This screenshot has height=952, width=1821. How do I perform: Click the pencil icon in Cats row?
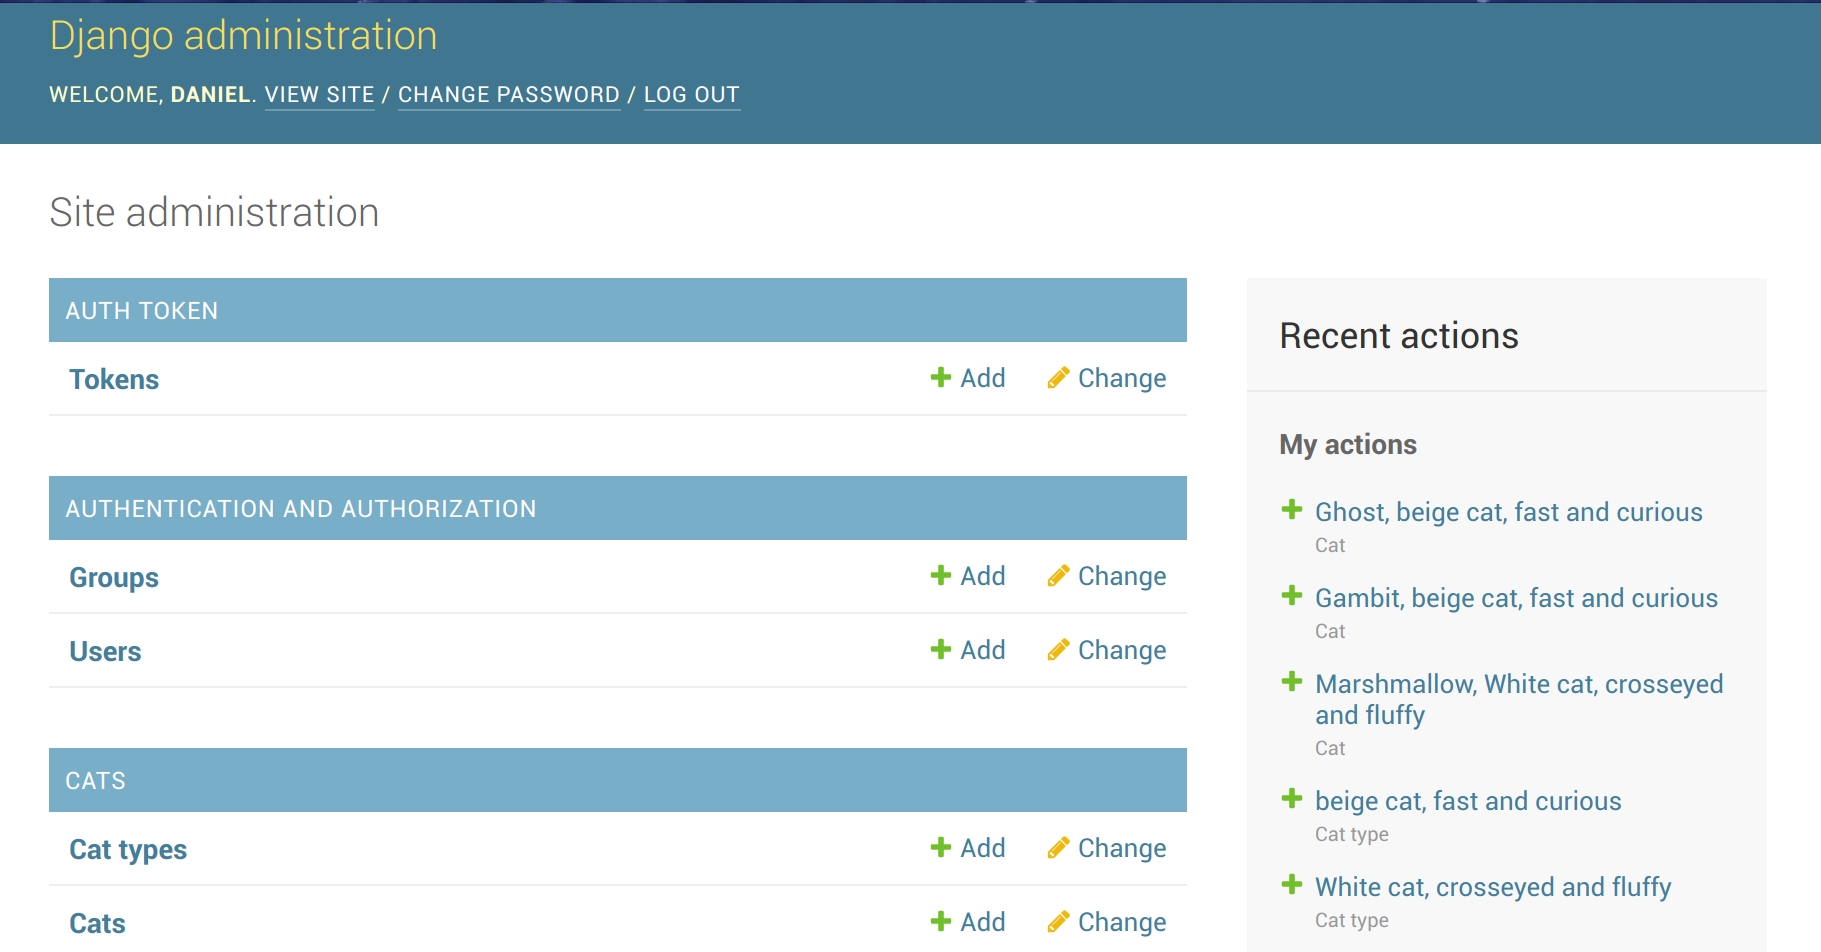(x=1058, y=921)
